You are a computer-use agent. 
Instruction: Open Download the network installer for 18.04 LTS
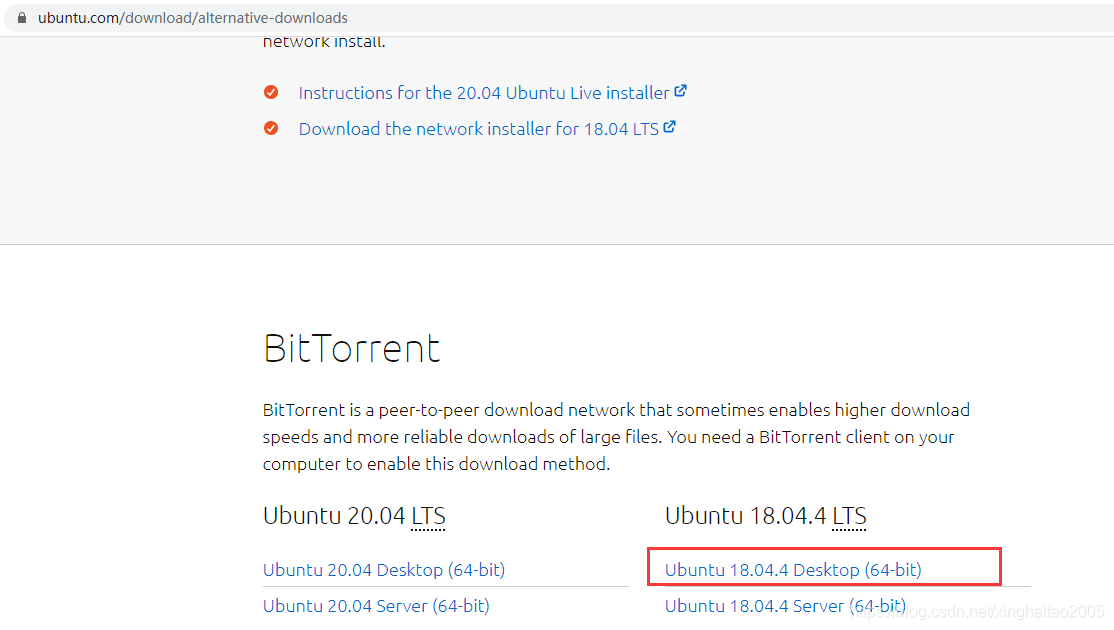pos(478,129)
